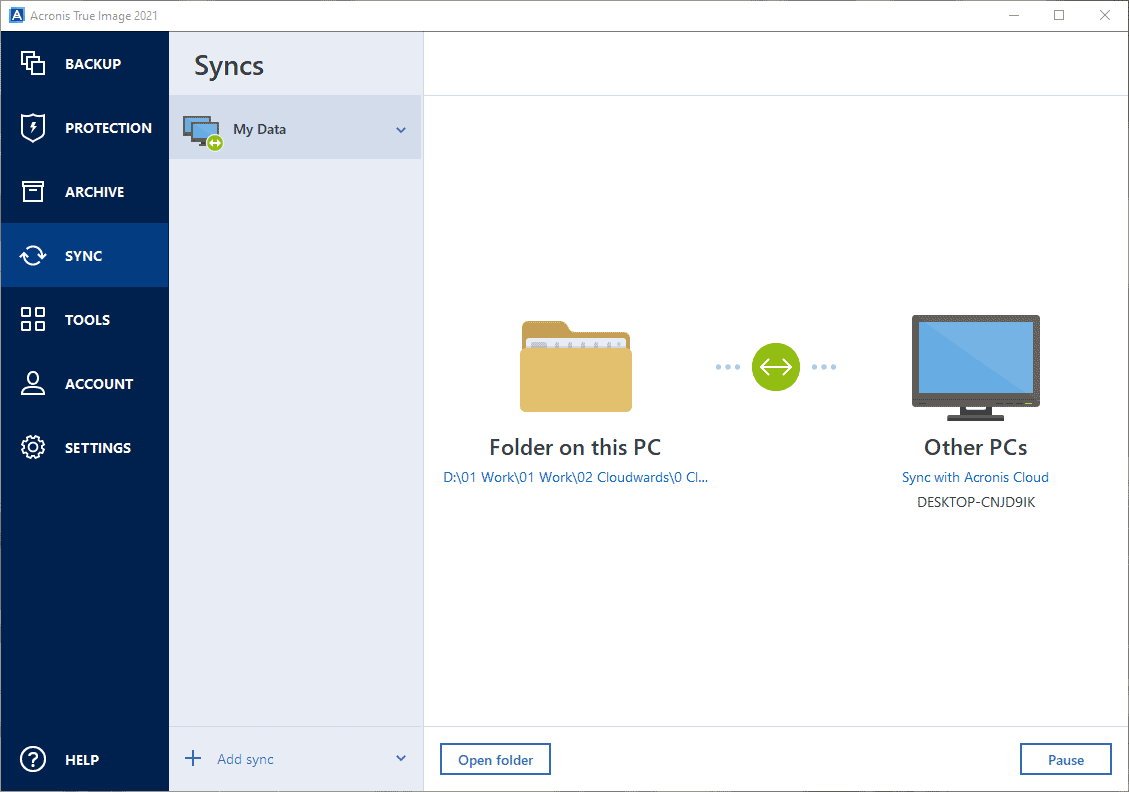1129x792 pixels.
Task: Click the Acronis logo in title bar
Action: coord(16,15)
